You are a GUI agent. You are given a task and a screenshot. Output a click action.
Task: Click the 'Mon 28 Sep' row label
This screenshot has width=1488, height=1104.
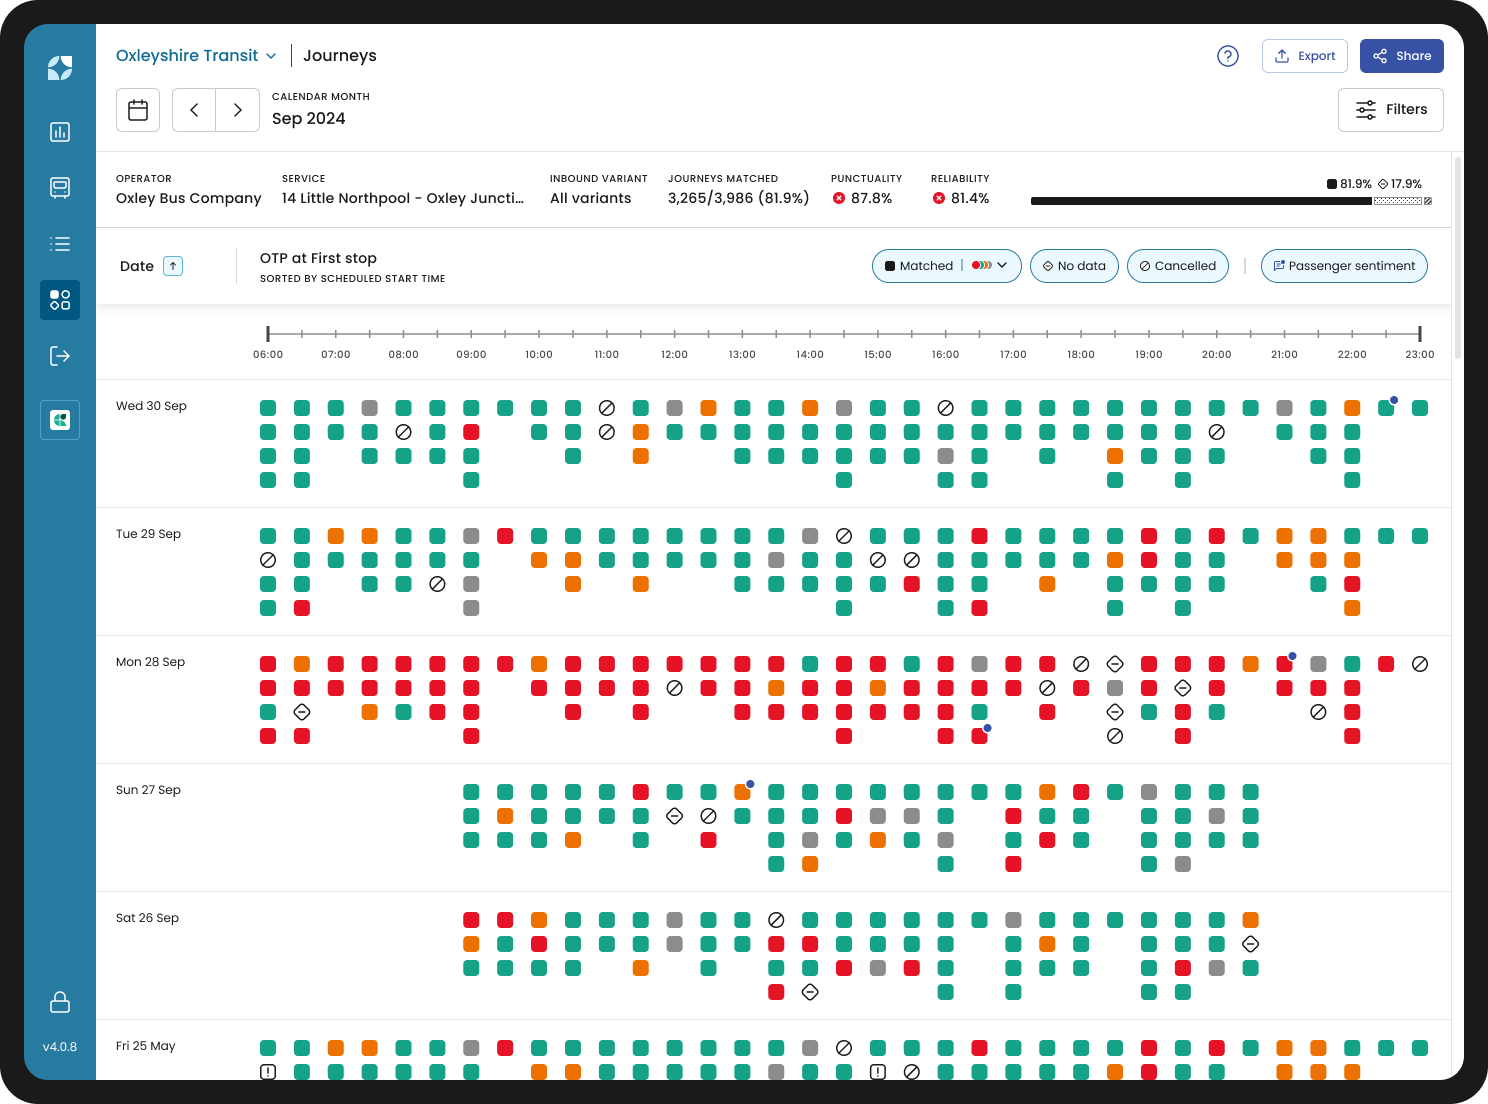pyautogui.click(x=150, y=662)
